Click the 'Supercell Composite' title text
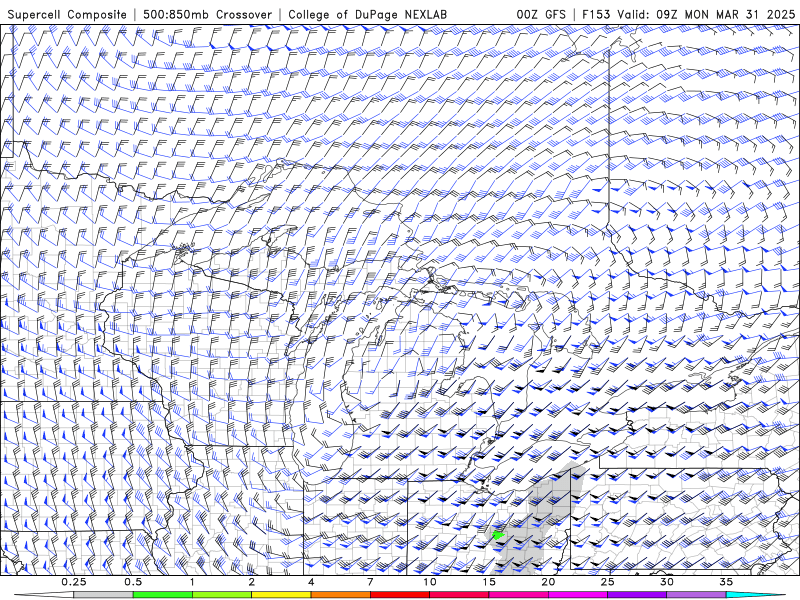 pos(67,14)
